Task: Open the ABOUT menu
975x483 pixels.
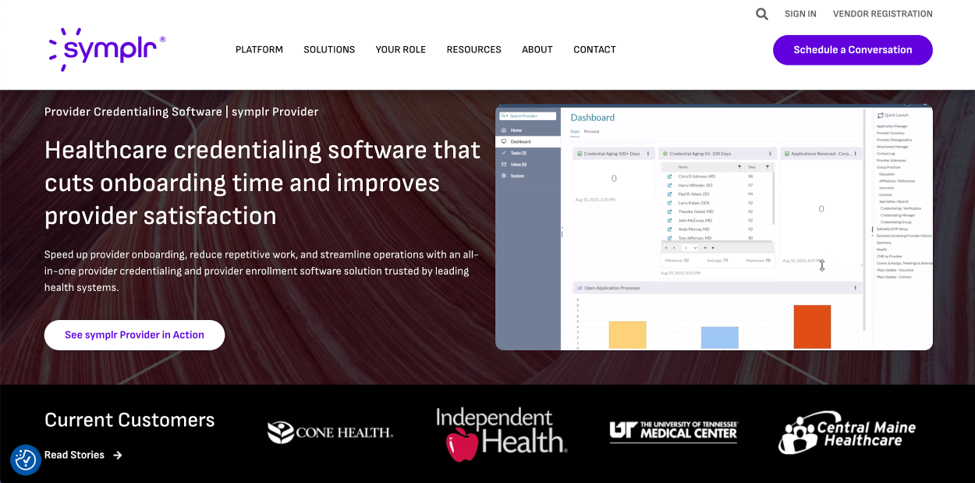Action: tap(537, 50)
